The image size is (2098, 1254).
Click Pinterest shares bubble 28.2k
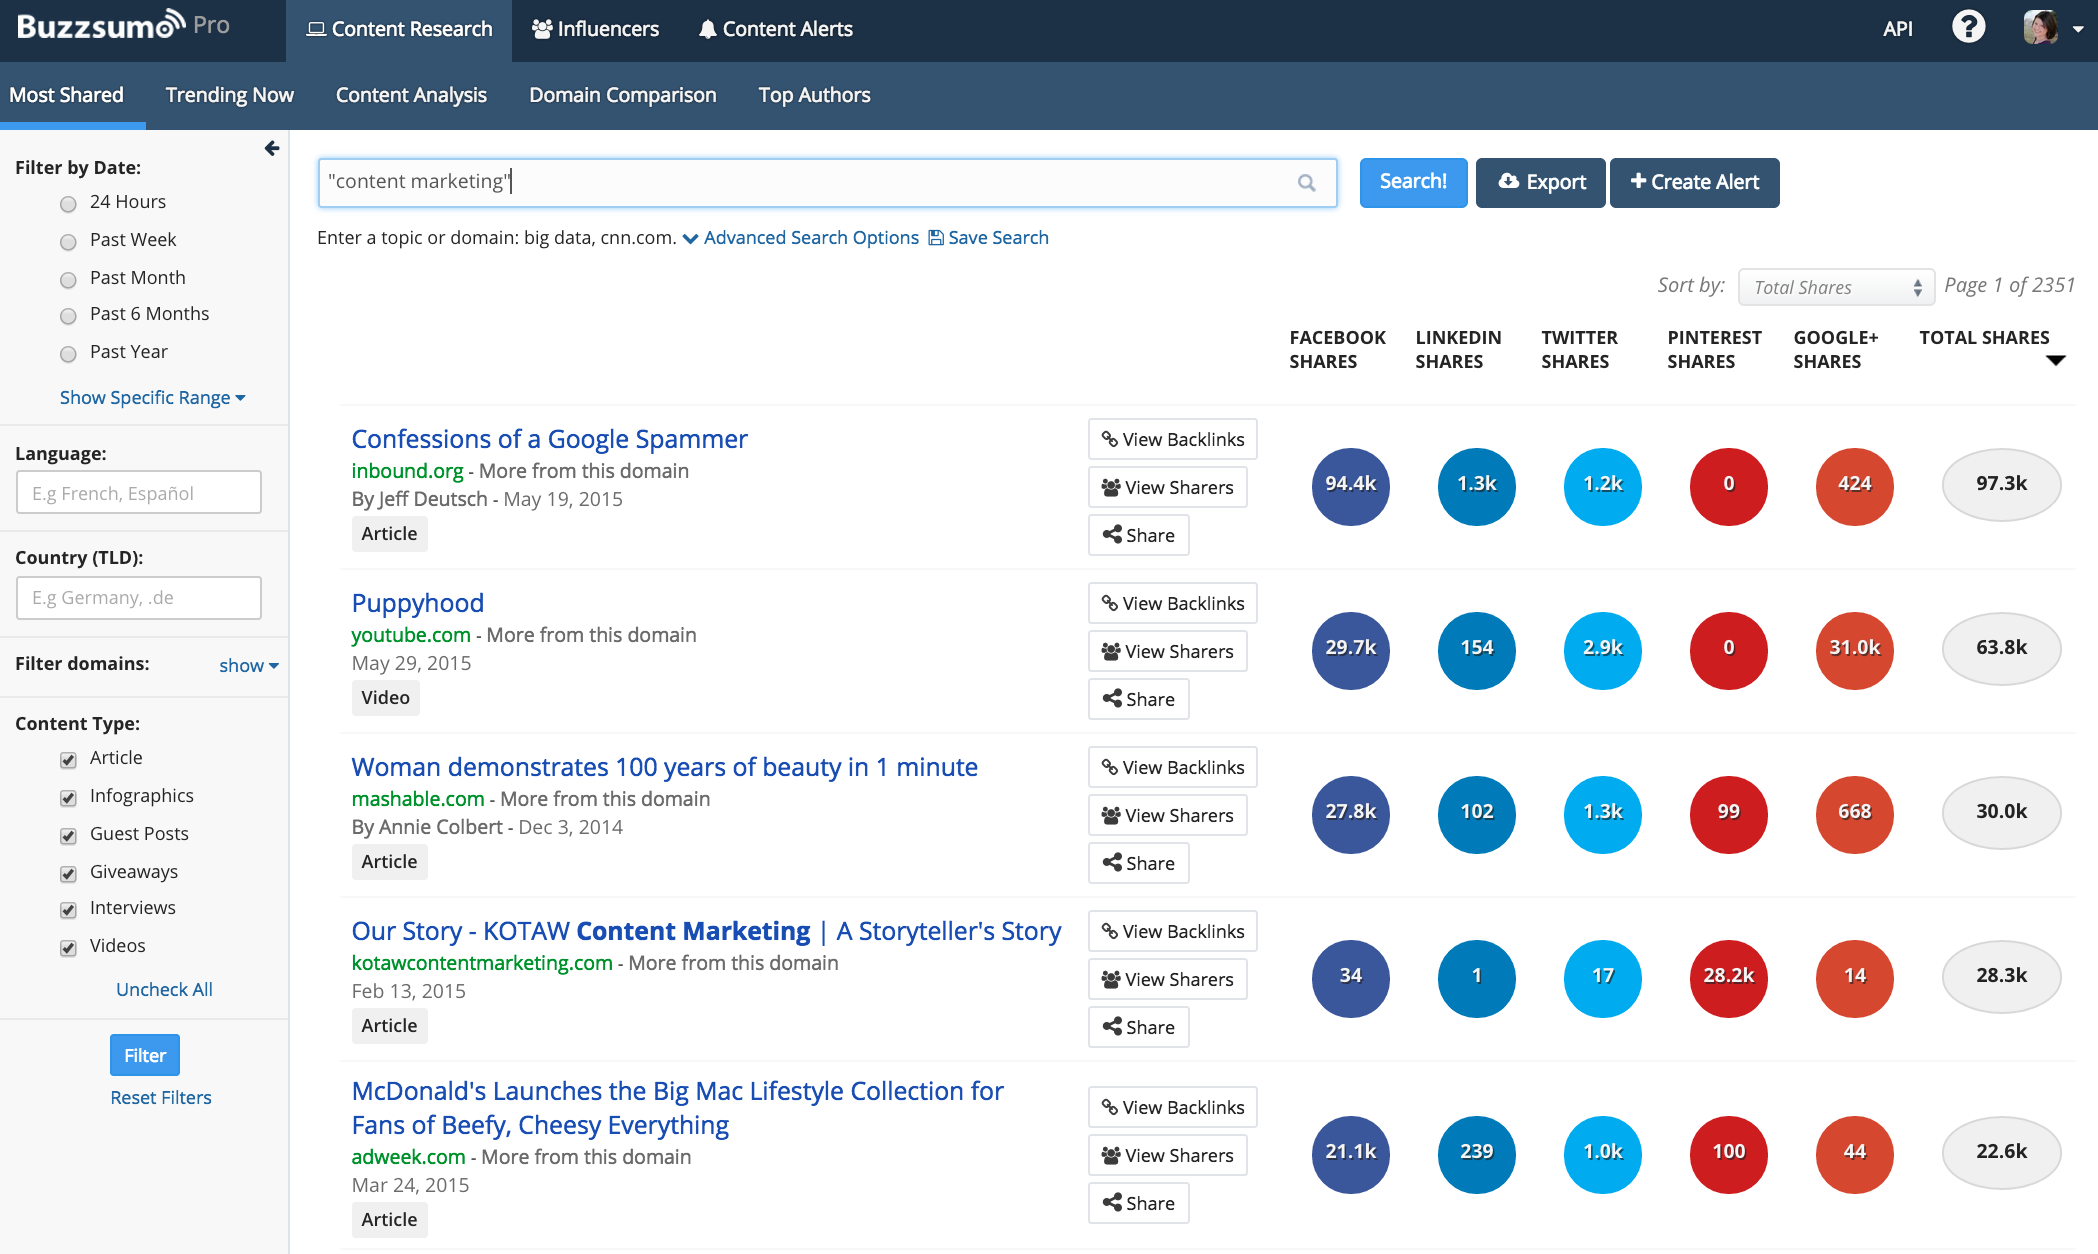(x=1728, y=978)
